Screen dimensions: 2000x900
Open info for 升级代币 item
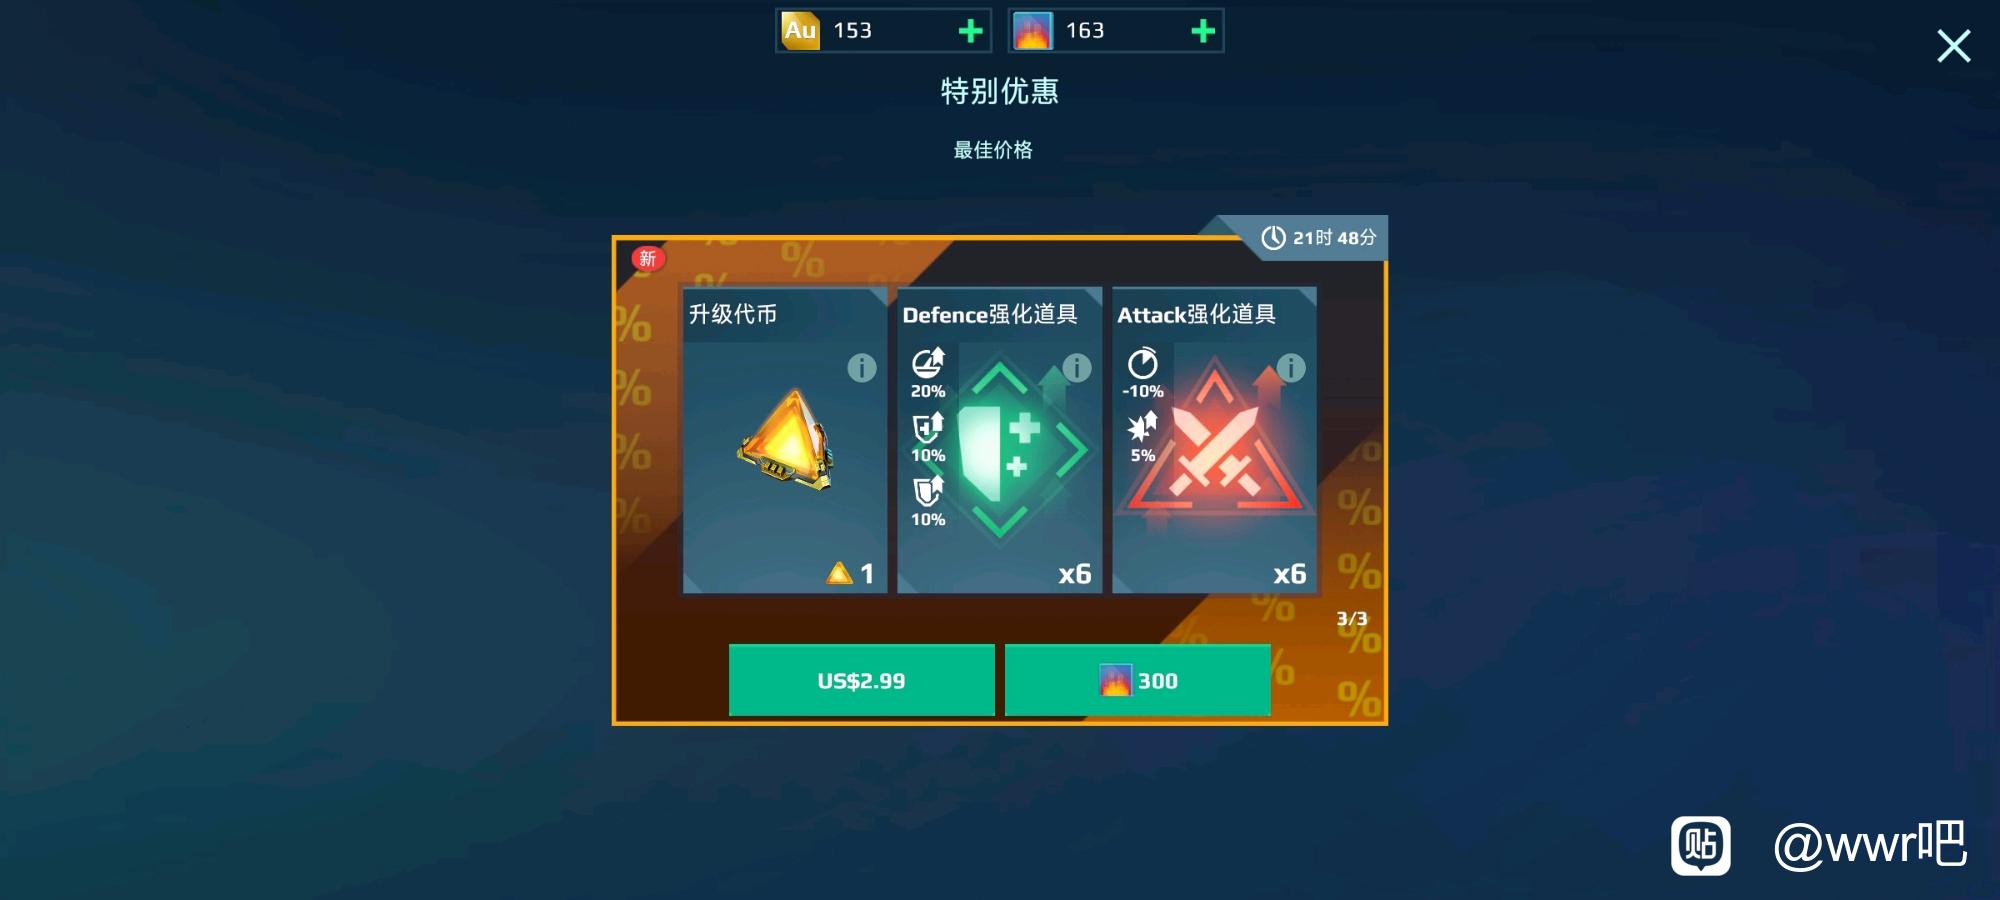pyautogui.click(x=861, y=368)
